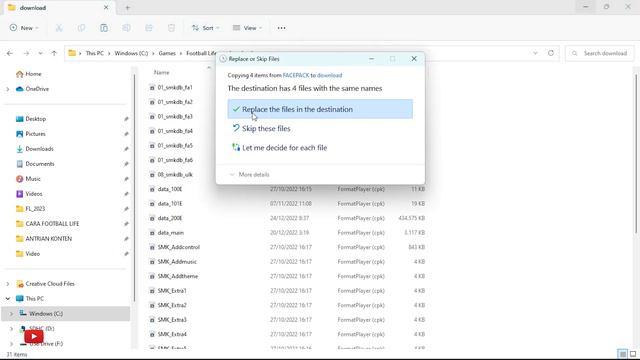Select file data_200E
The height and width of the screenshot is (360, 640).
tap(170, 218)
